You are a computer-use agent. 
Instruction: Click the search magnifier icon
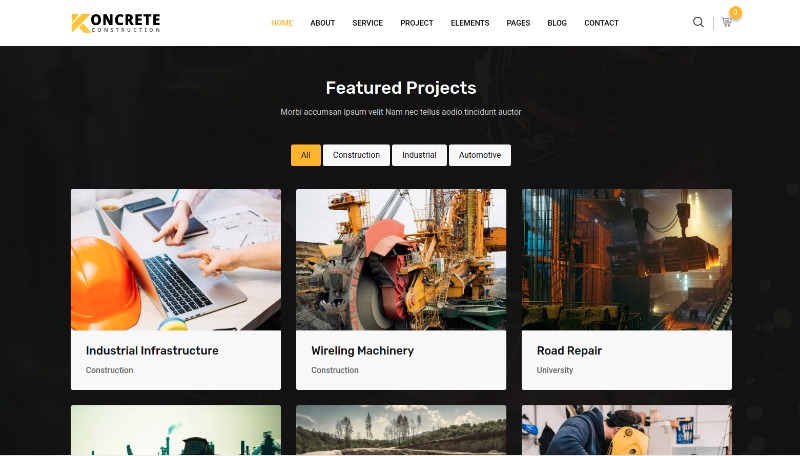click(698, 22)
